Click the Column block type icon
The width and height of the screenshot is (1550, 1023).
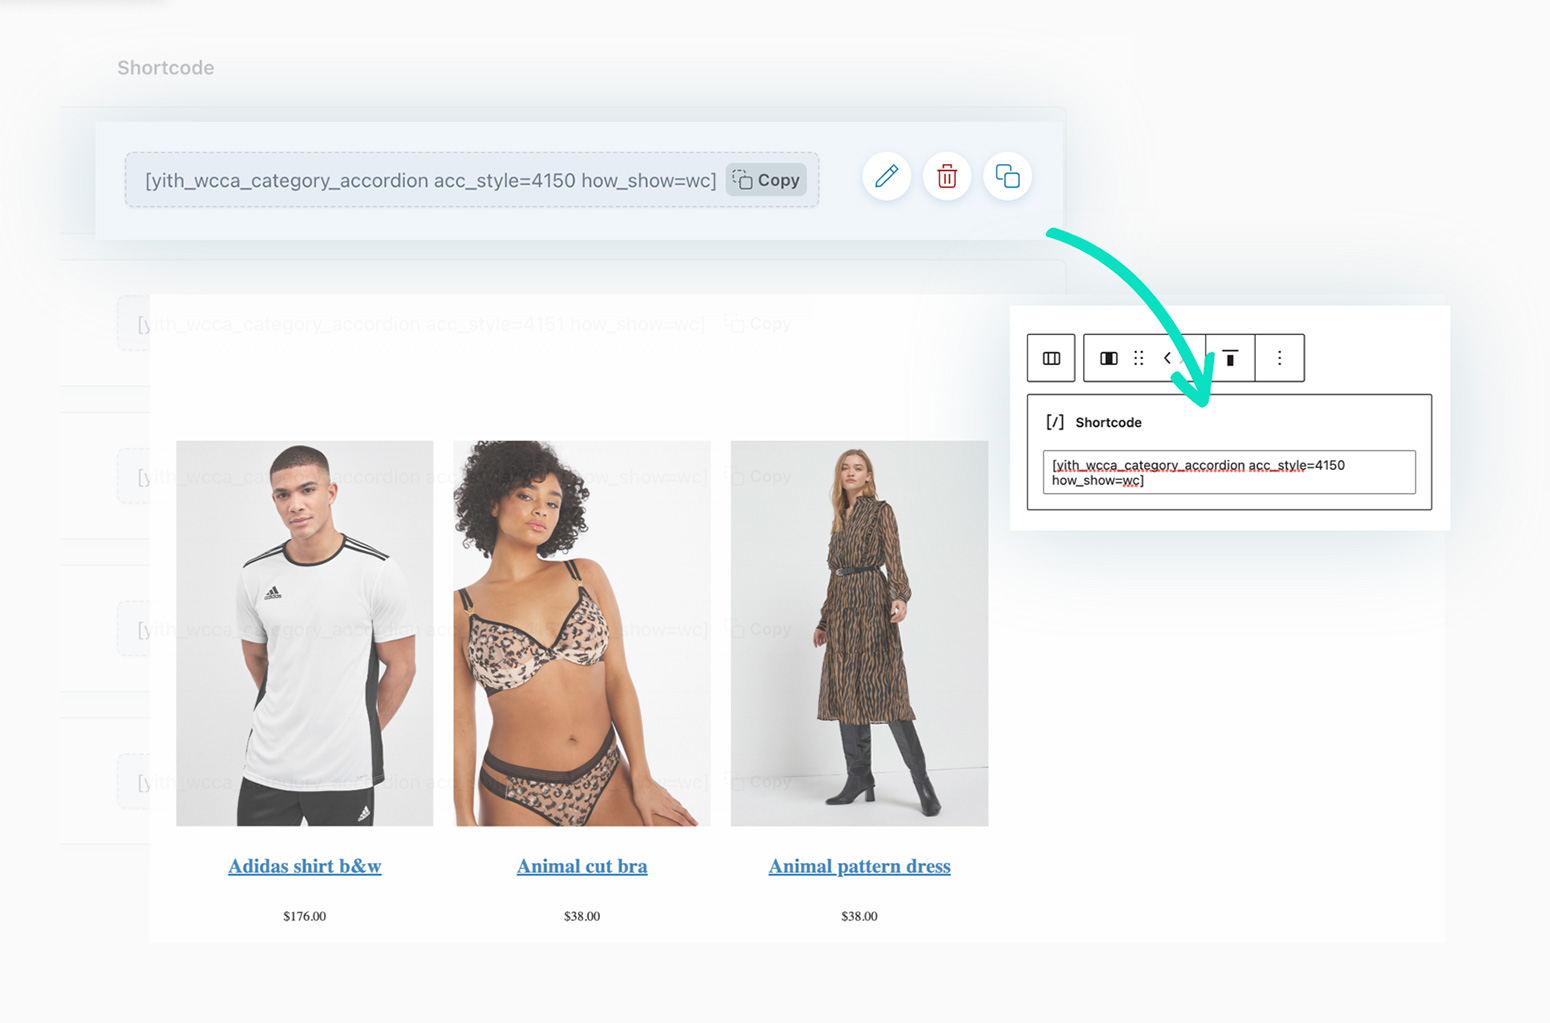pyautogui.click(x=1108, y=358)
